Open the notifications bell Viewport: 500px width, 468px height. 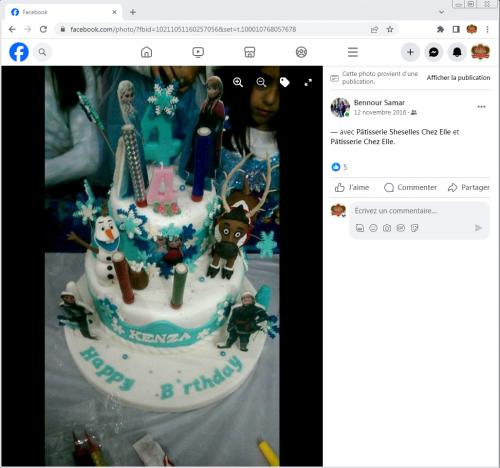(457, 52)
